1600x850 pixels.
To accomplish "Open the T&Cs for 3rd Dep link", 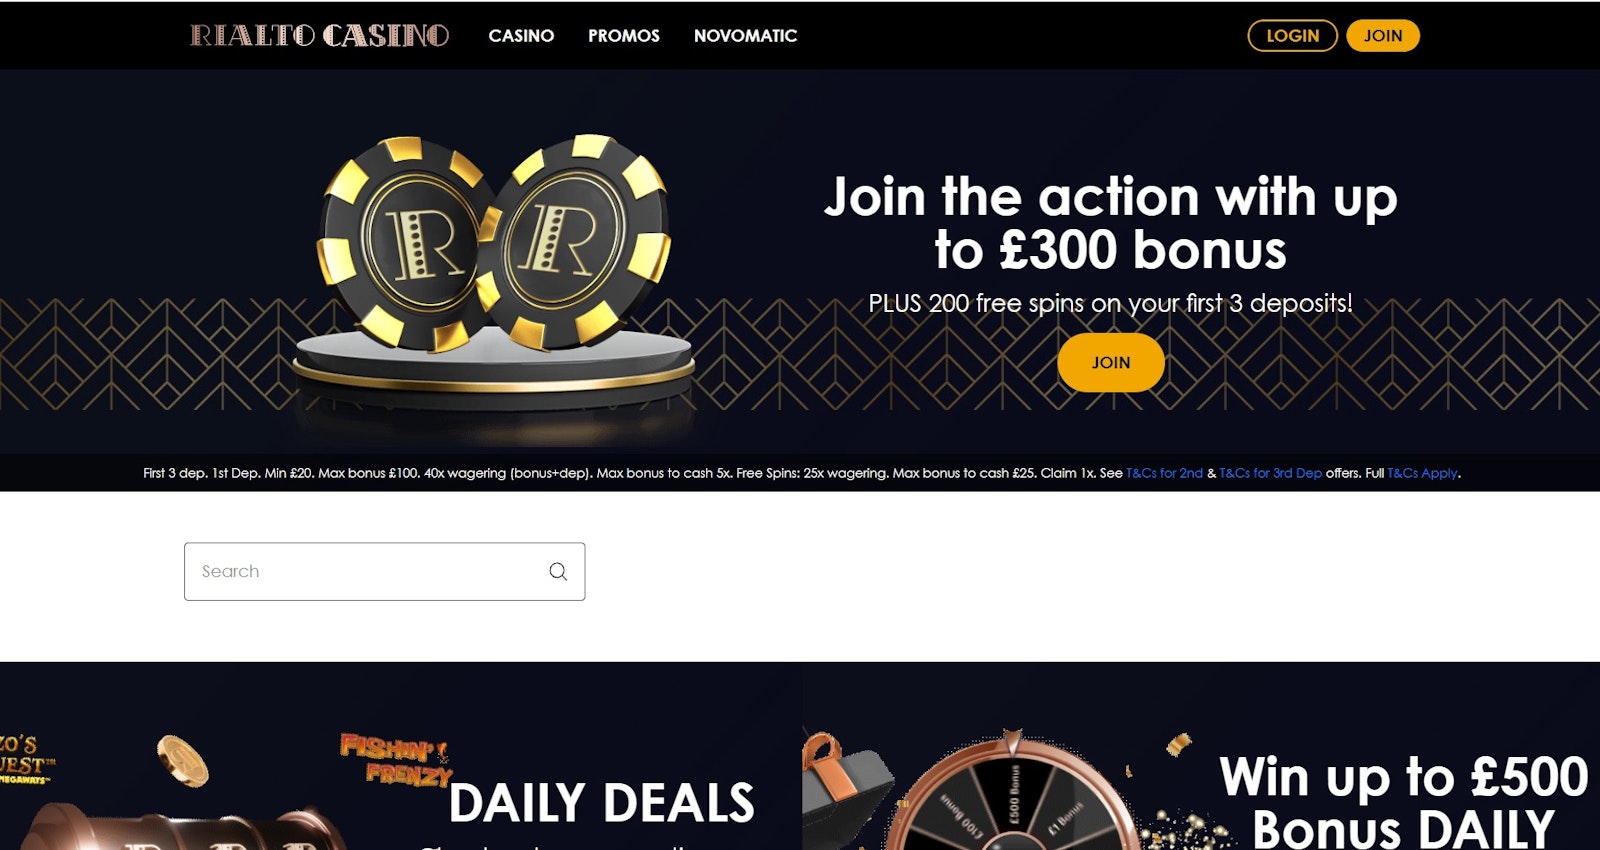I will (1270, 473).
